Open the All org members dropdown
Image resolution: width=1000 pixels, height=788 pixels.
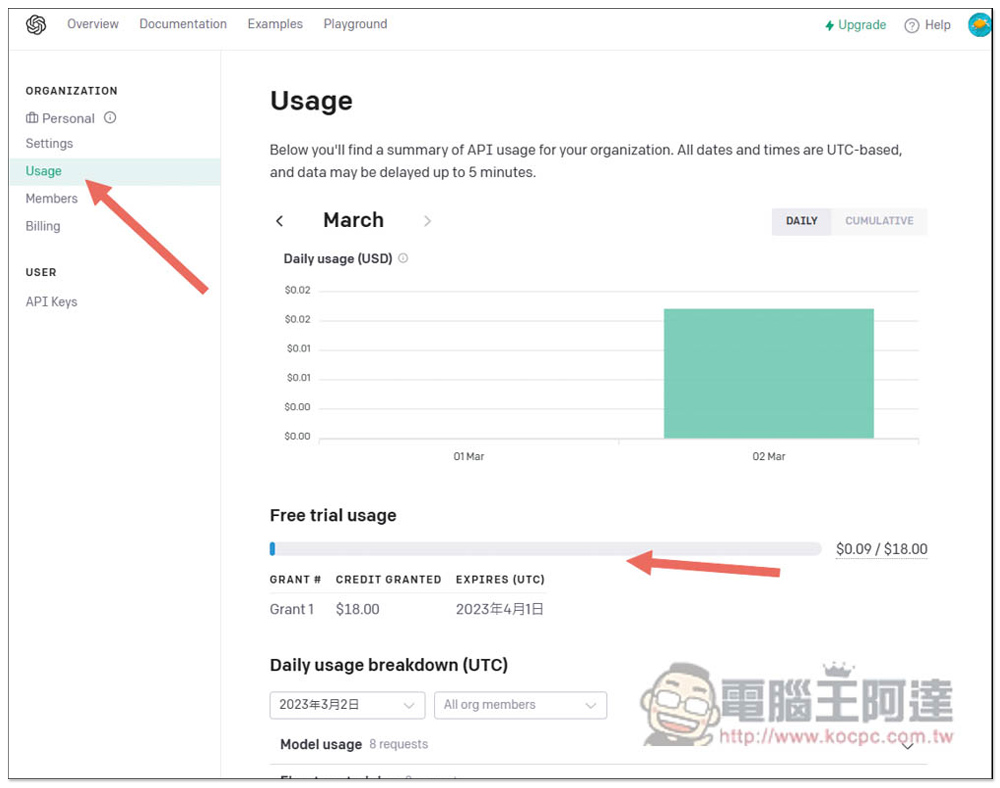tap(520, 705)
